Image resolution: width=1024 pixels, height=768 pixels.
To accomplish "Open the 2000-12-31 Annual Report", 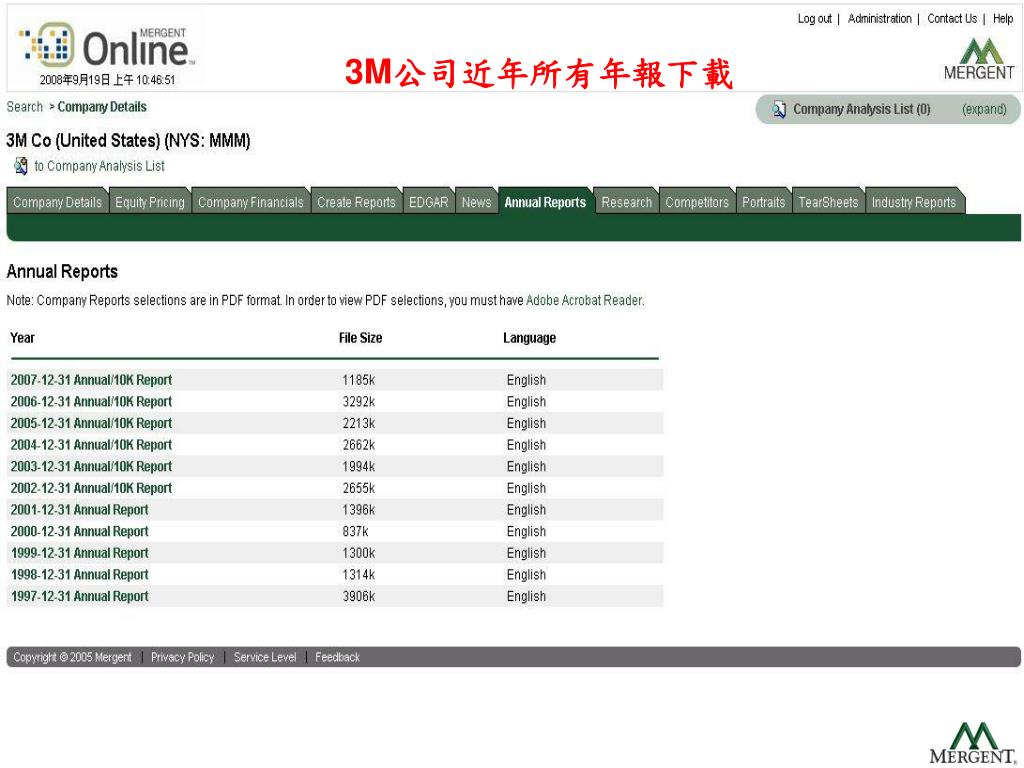I will (x=79, y=530).
